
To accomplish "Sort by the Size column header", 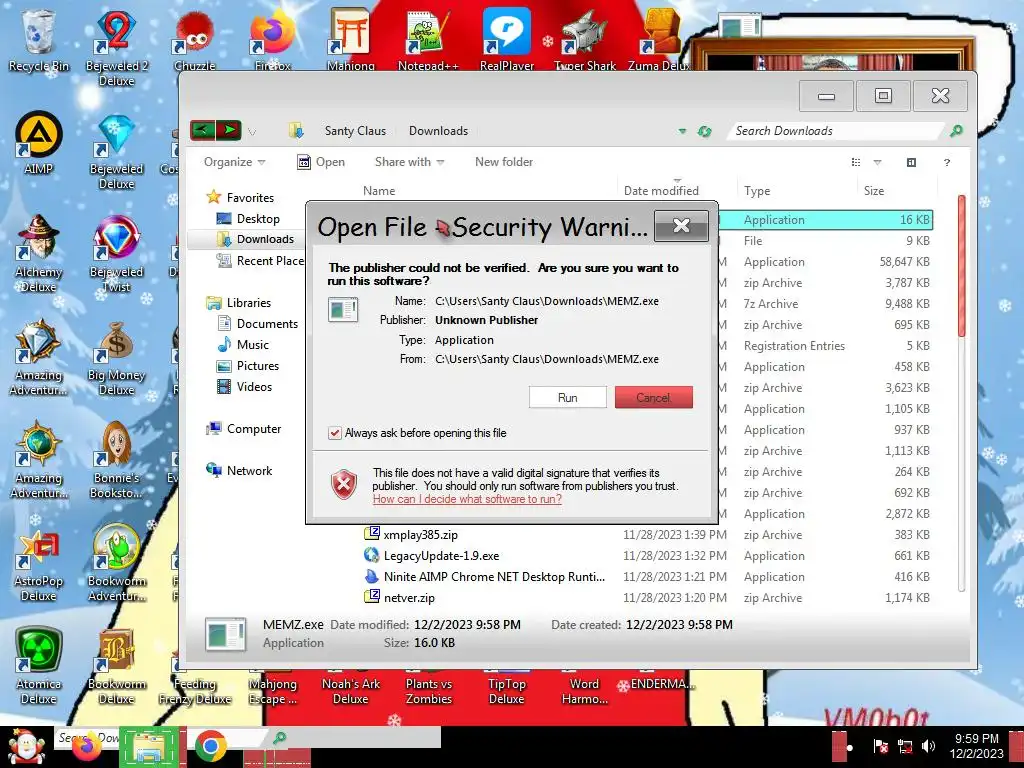I will (x=874, y=191).
